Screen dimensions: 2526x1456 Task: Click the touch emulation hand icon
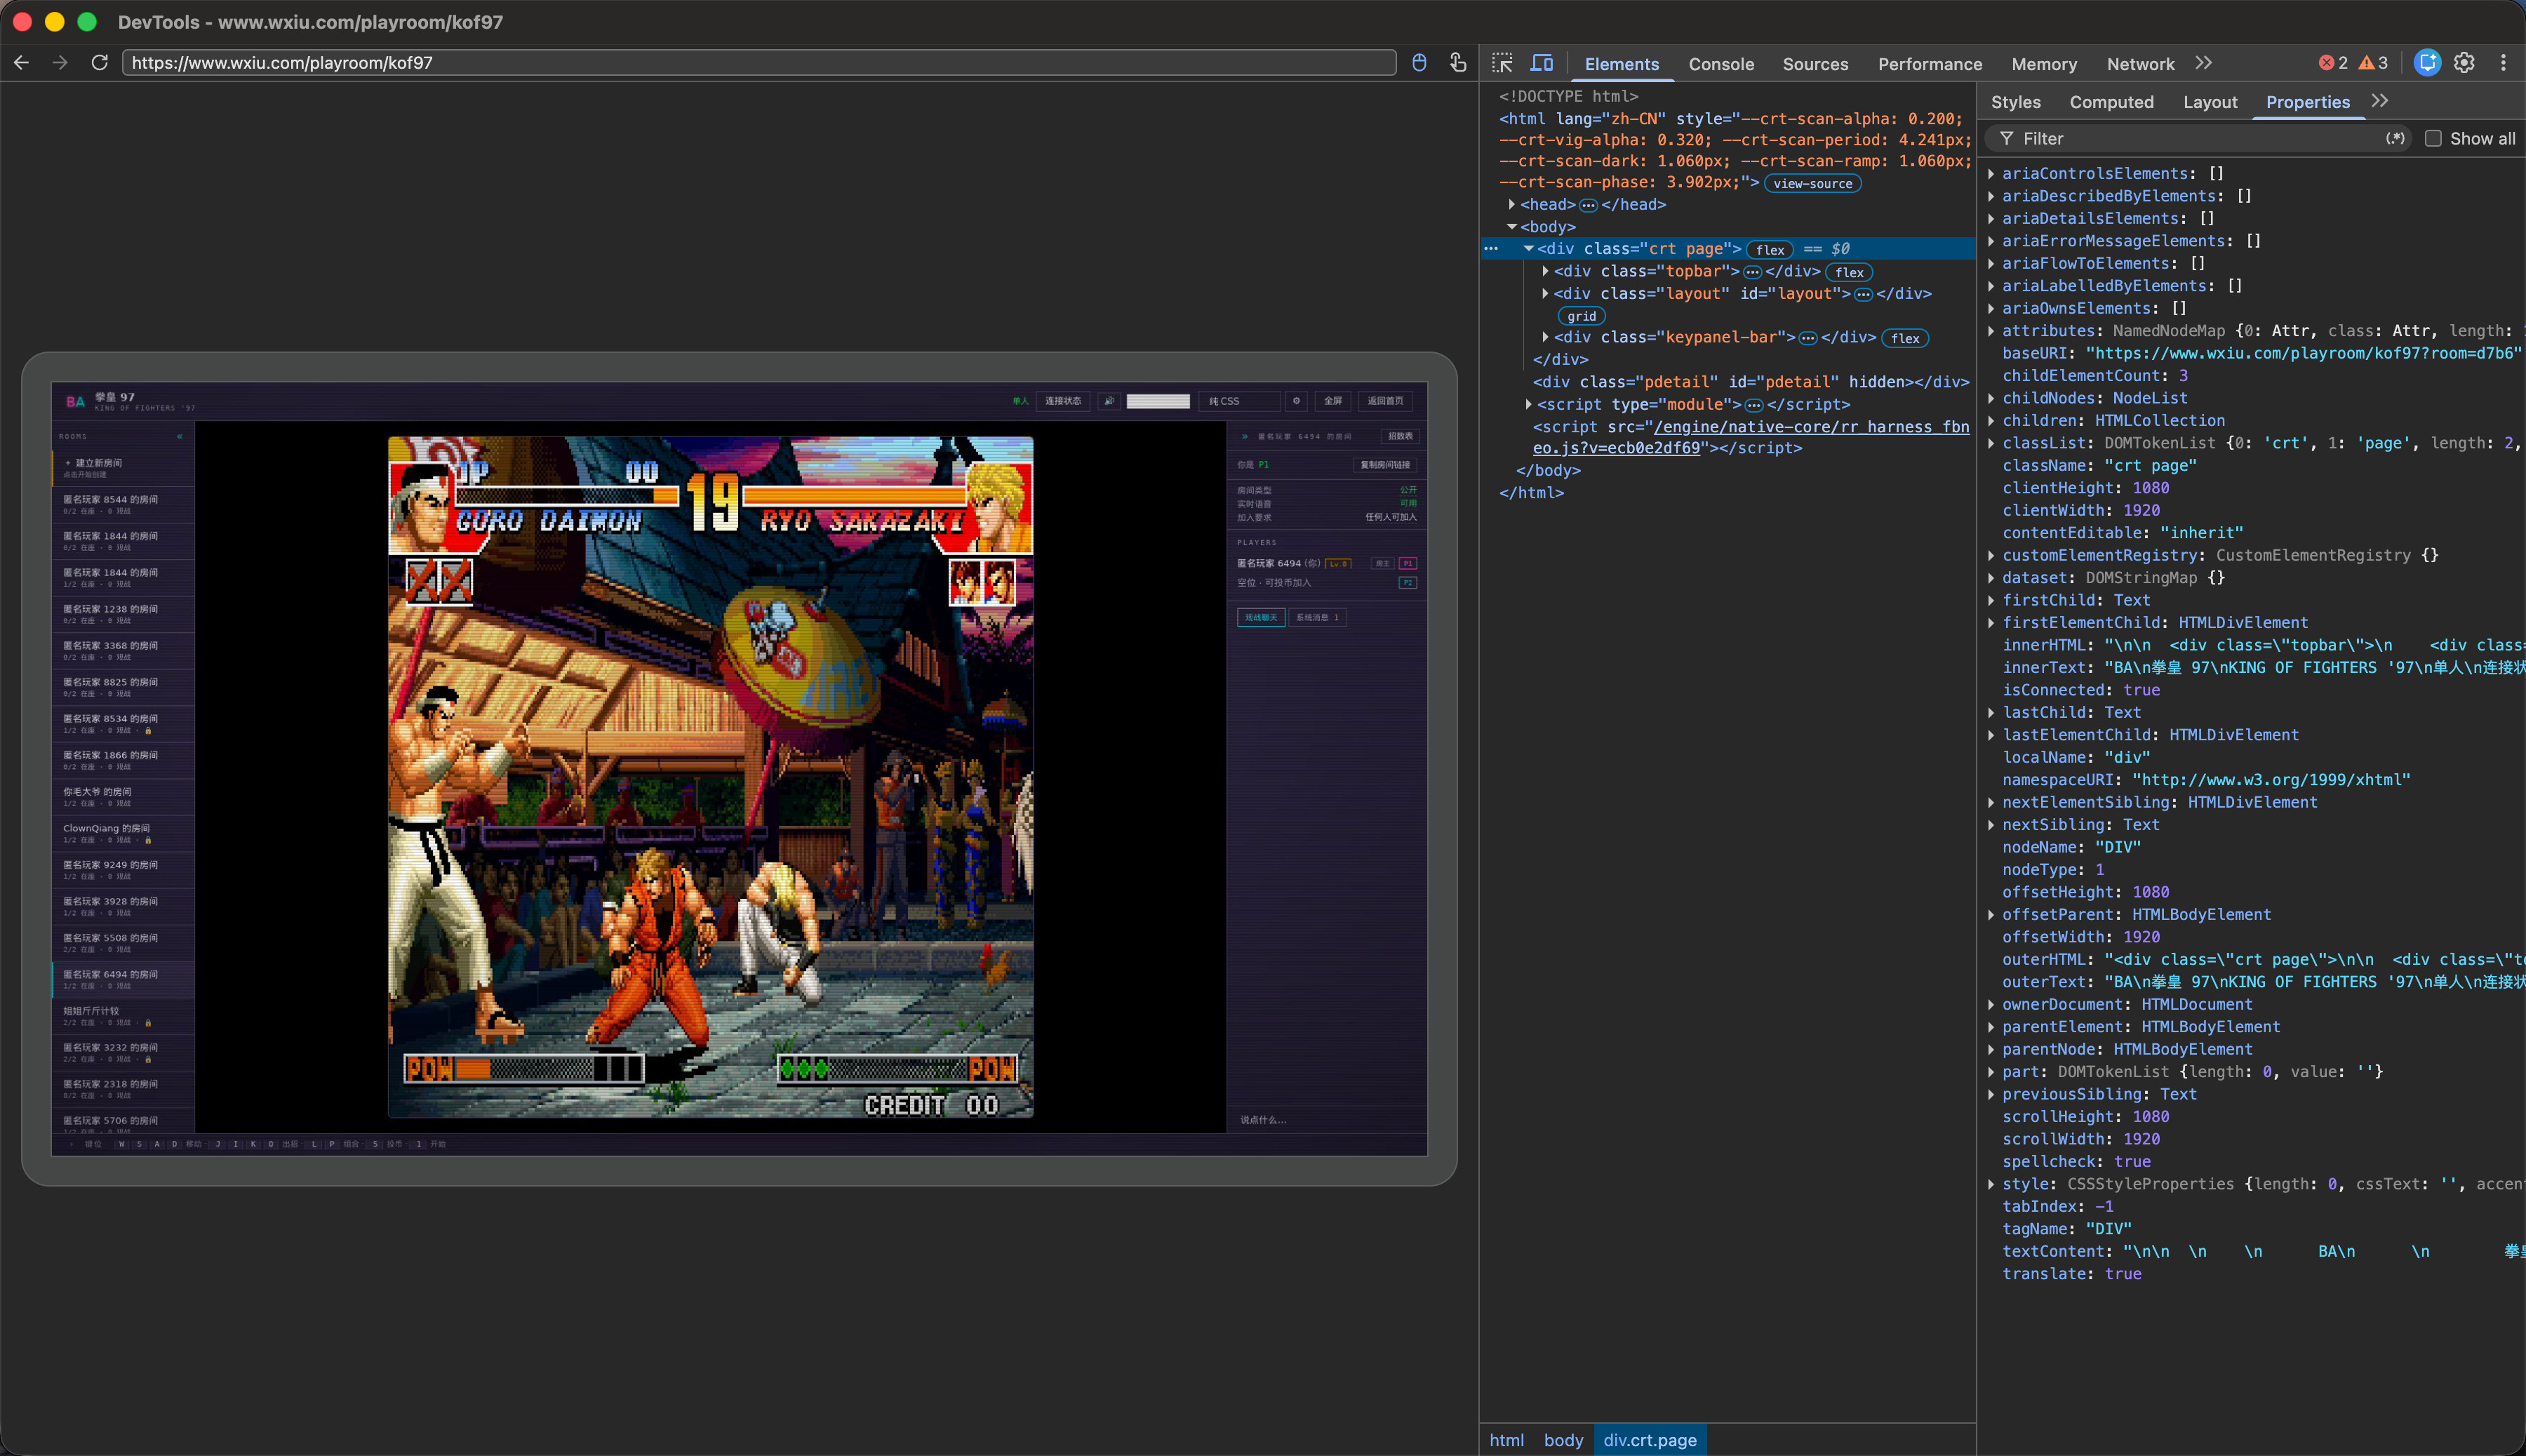coord(1458,62)
